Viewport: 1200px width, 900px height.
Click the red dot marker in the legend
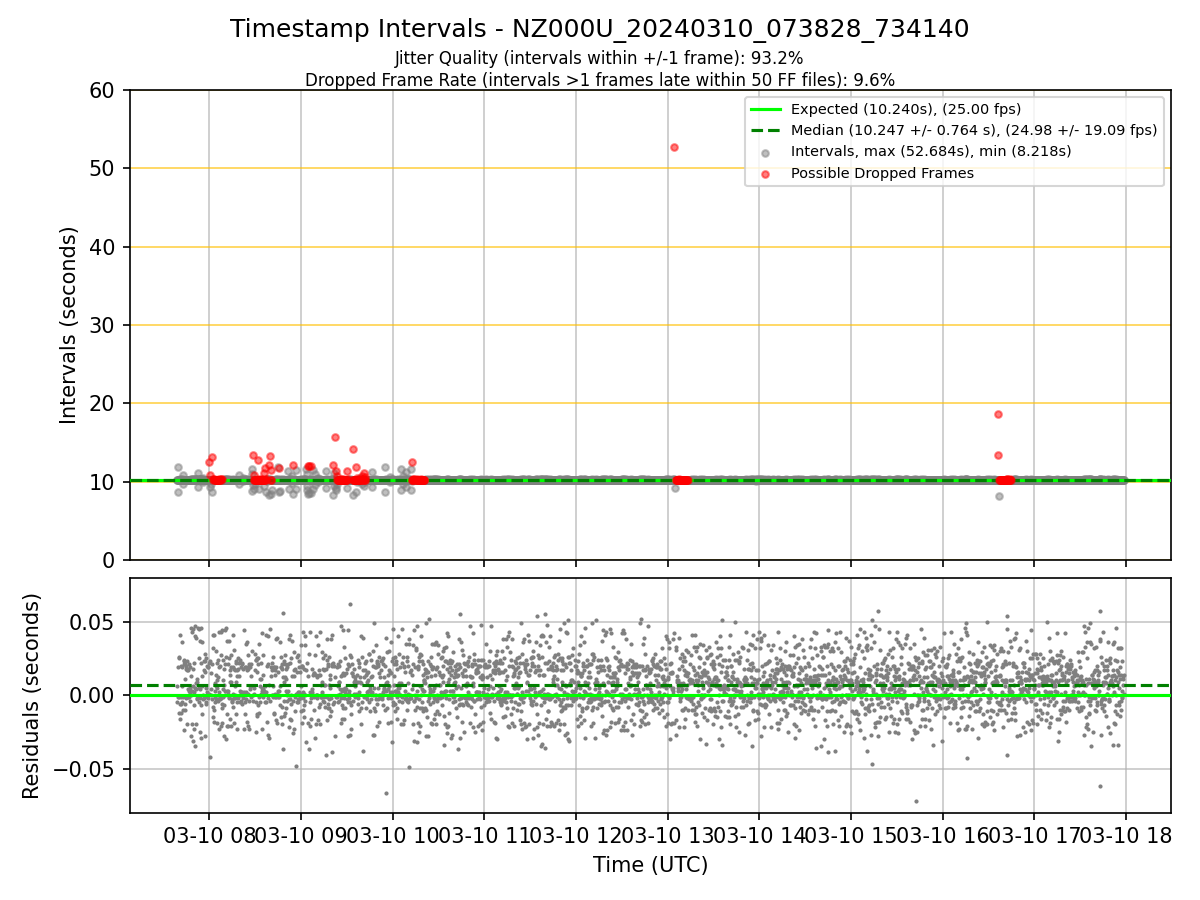[766, 174]
